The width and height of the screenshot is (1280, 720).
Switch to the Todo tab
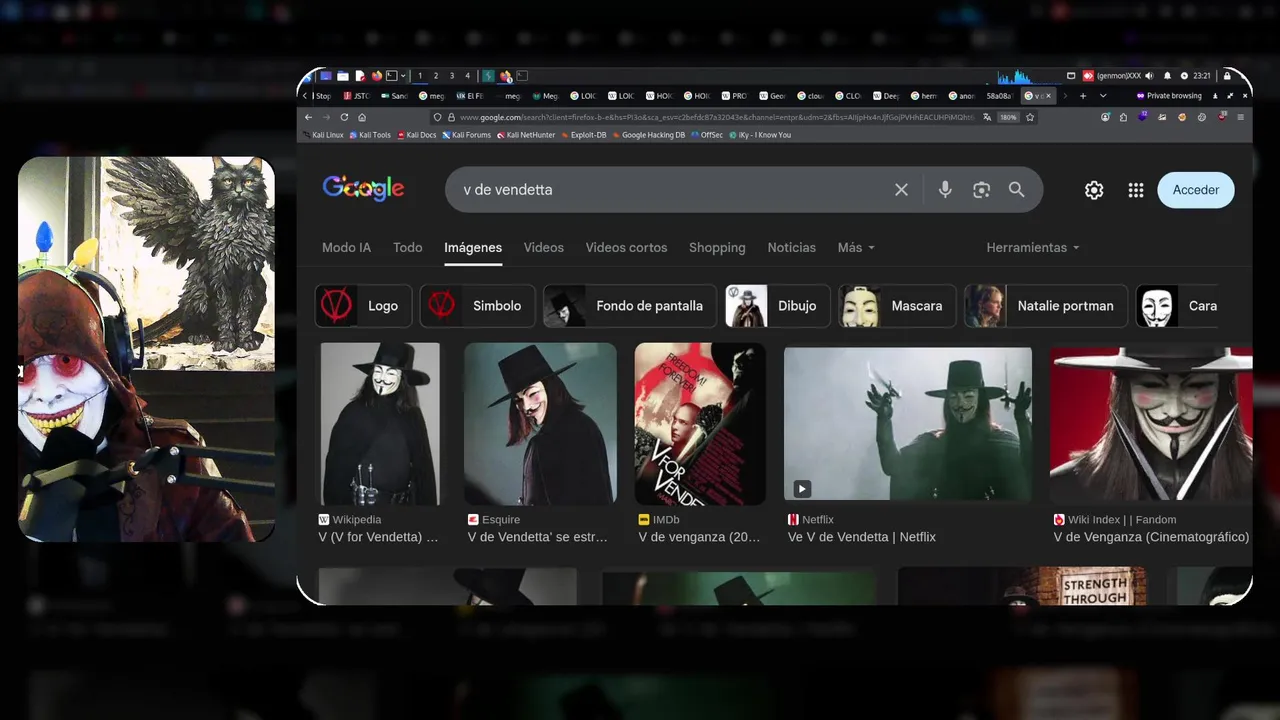(x=407, y=247)
